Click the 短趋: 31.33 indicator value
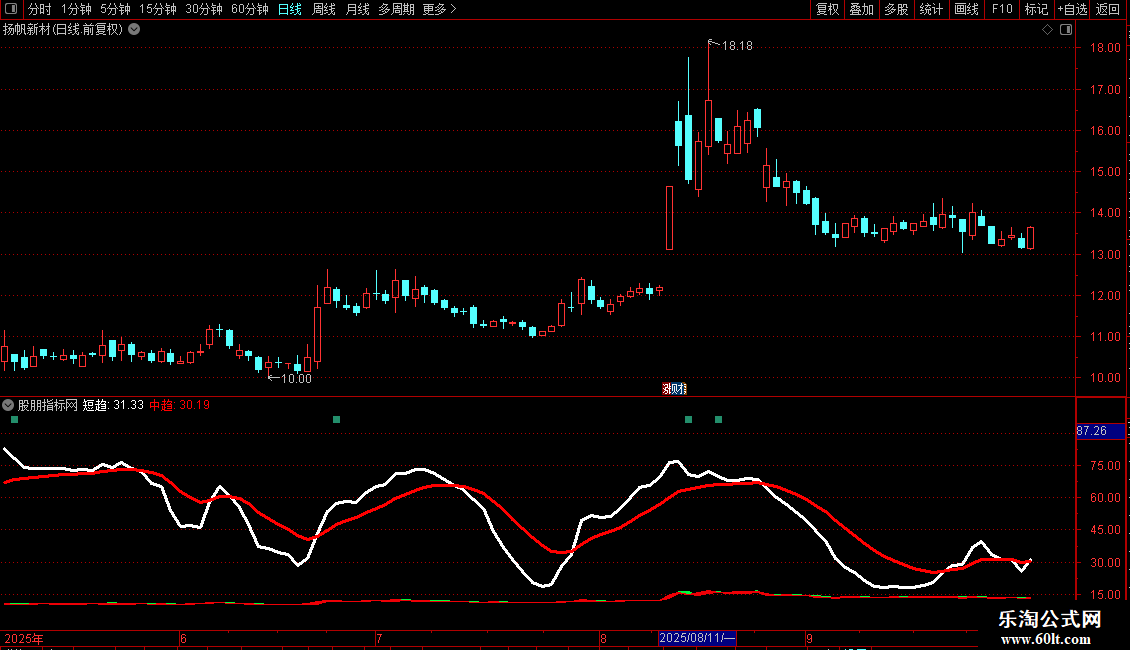This screenshot has width=1130, height=650. [x=113, y=405]
